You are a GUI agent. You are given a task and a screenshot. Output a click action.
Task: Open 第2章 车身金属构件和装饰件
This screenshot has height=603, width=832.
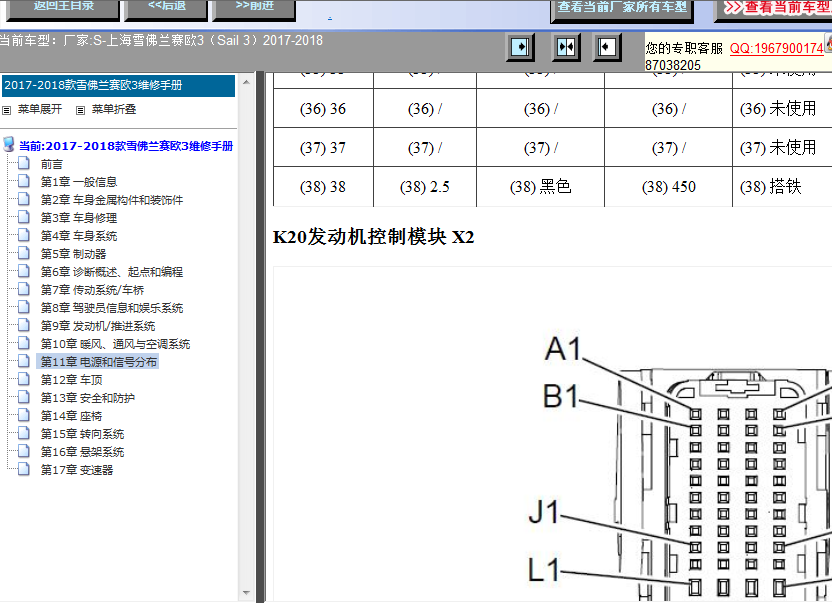tap(111, 200)
